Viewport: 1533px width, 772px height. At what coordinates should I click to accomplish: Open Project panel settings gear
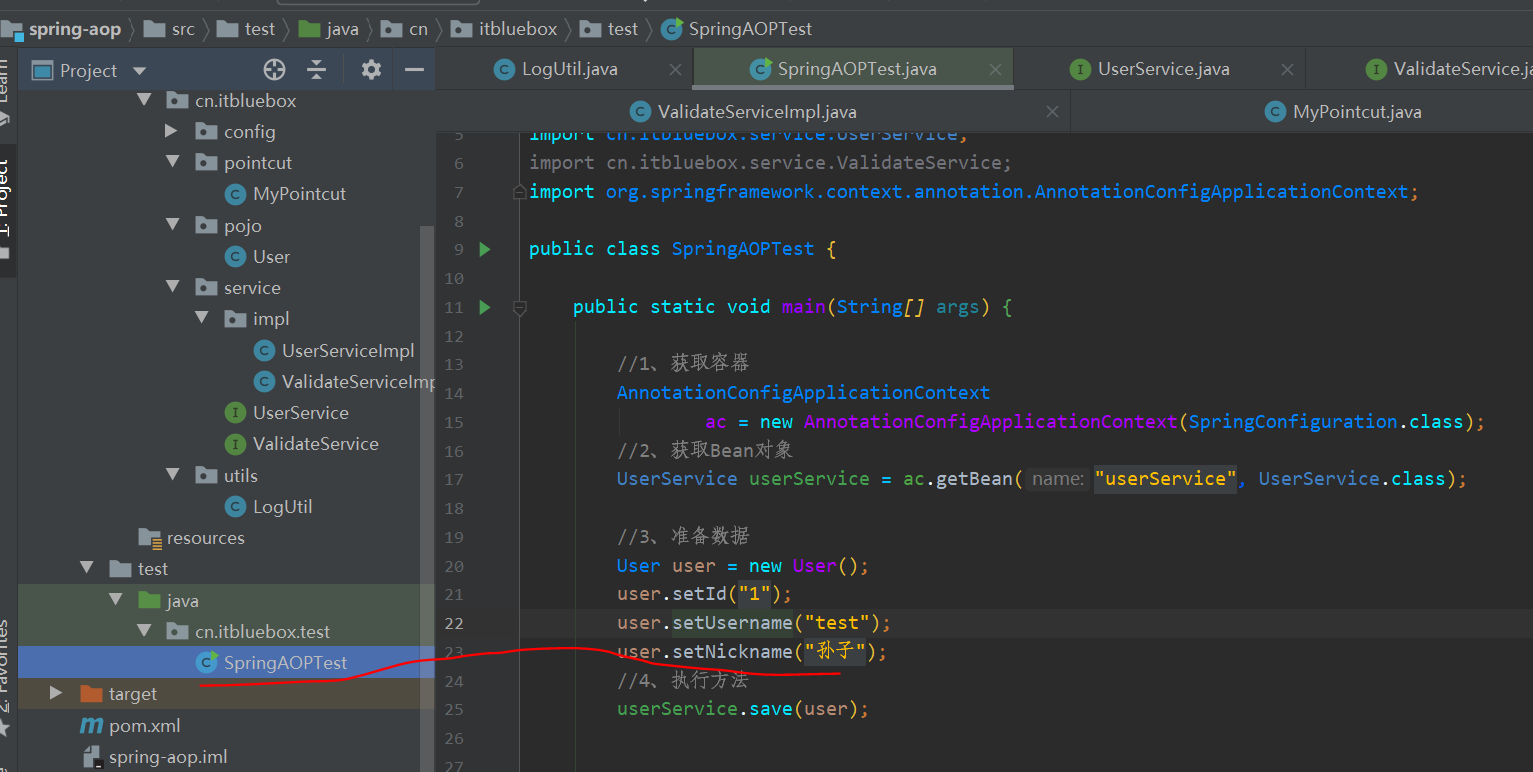pos(371,70)
